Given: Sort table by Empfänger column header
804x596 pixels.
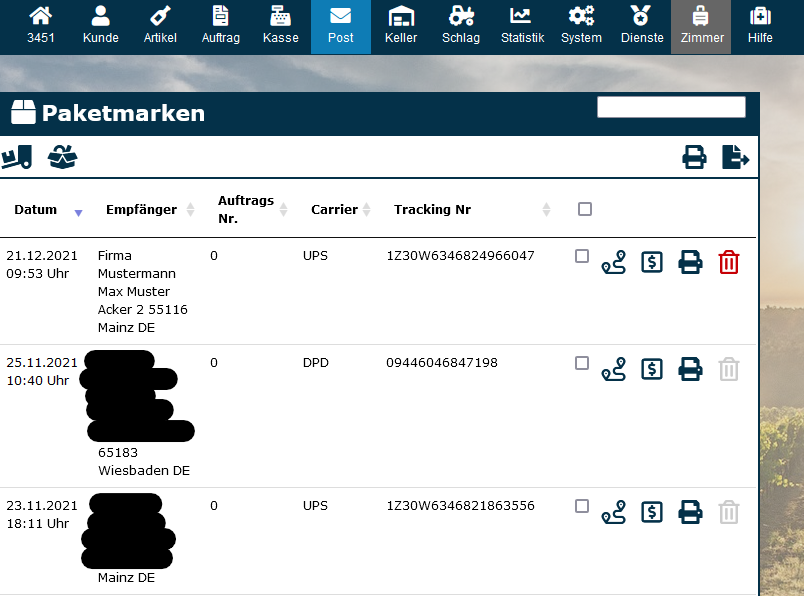Looking at the screenshot, I should (x=141, y=210).
